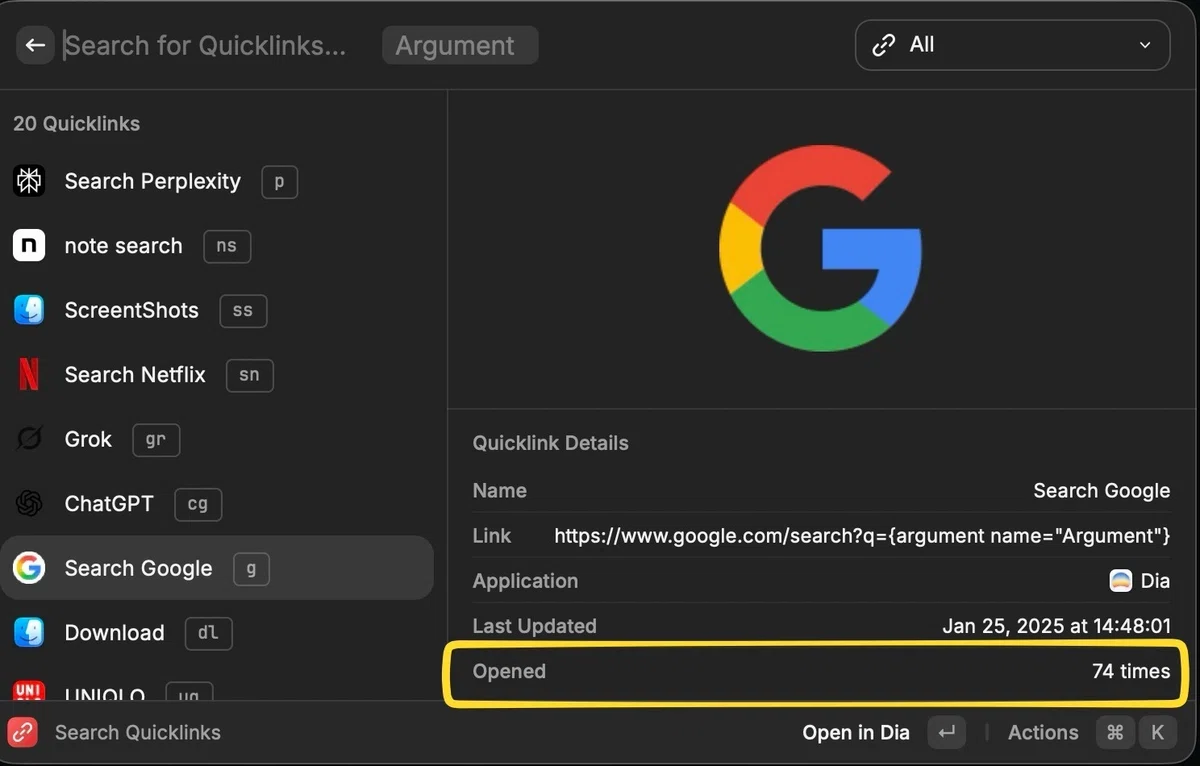Click the Last Updated date value
1200x766 pixels.
[1057, 626]
